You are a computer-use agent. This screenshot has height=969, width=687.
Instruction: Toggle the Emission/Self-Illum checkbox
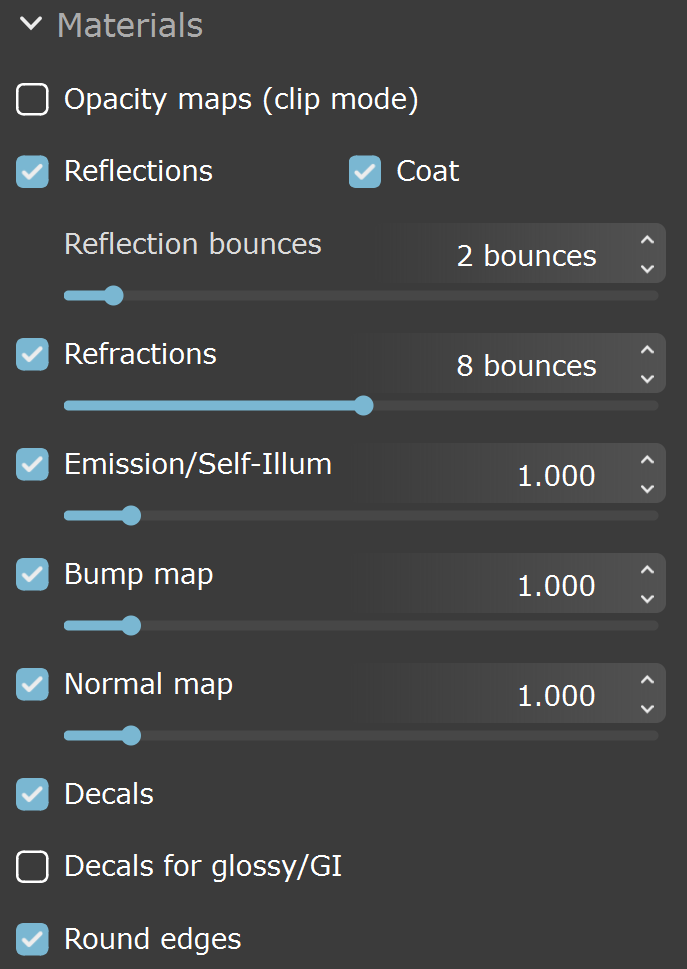tap(32, 464)
